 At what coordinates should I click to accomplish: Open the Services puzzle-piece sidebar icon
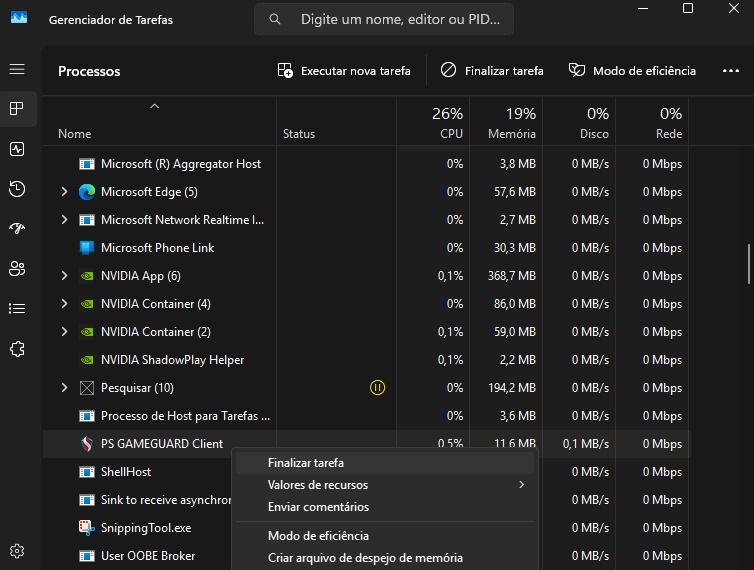click(17, 349)
